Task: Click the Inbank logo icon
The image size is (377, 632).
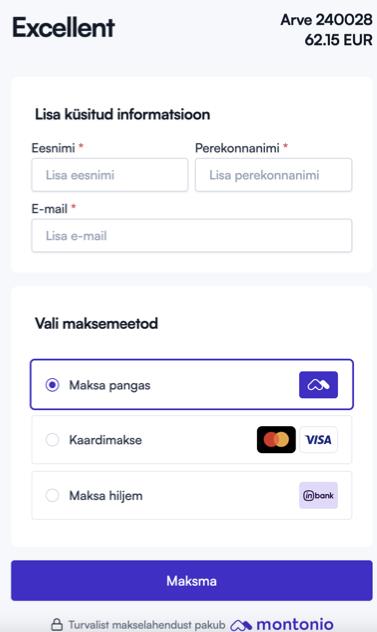Action: [x=319, y=495]
